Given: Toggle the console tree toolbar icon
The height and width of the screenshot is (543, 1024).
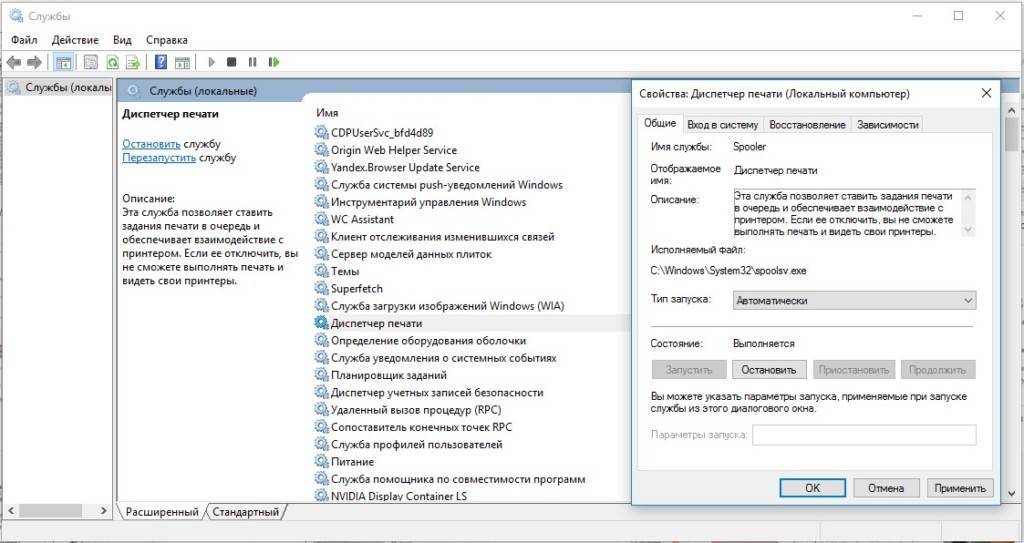Looking at the screenshot, I should tap(63, 62).
